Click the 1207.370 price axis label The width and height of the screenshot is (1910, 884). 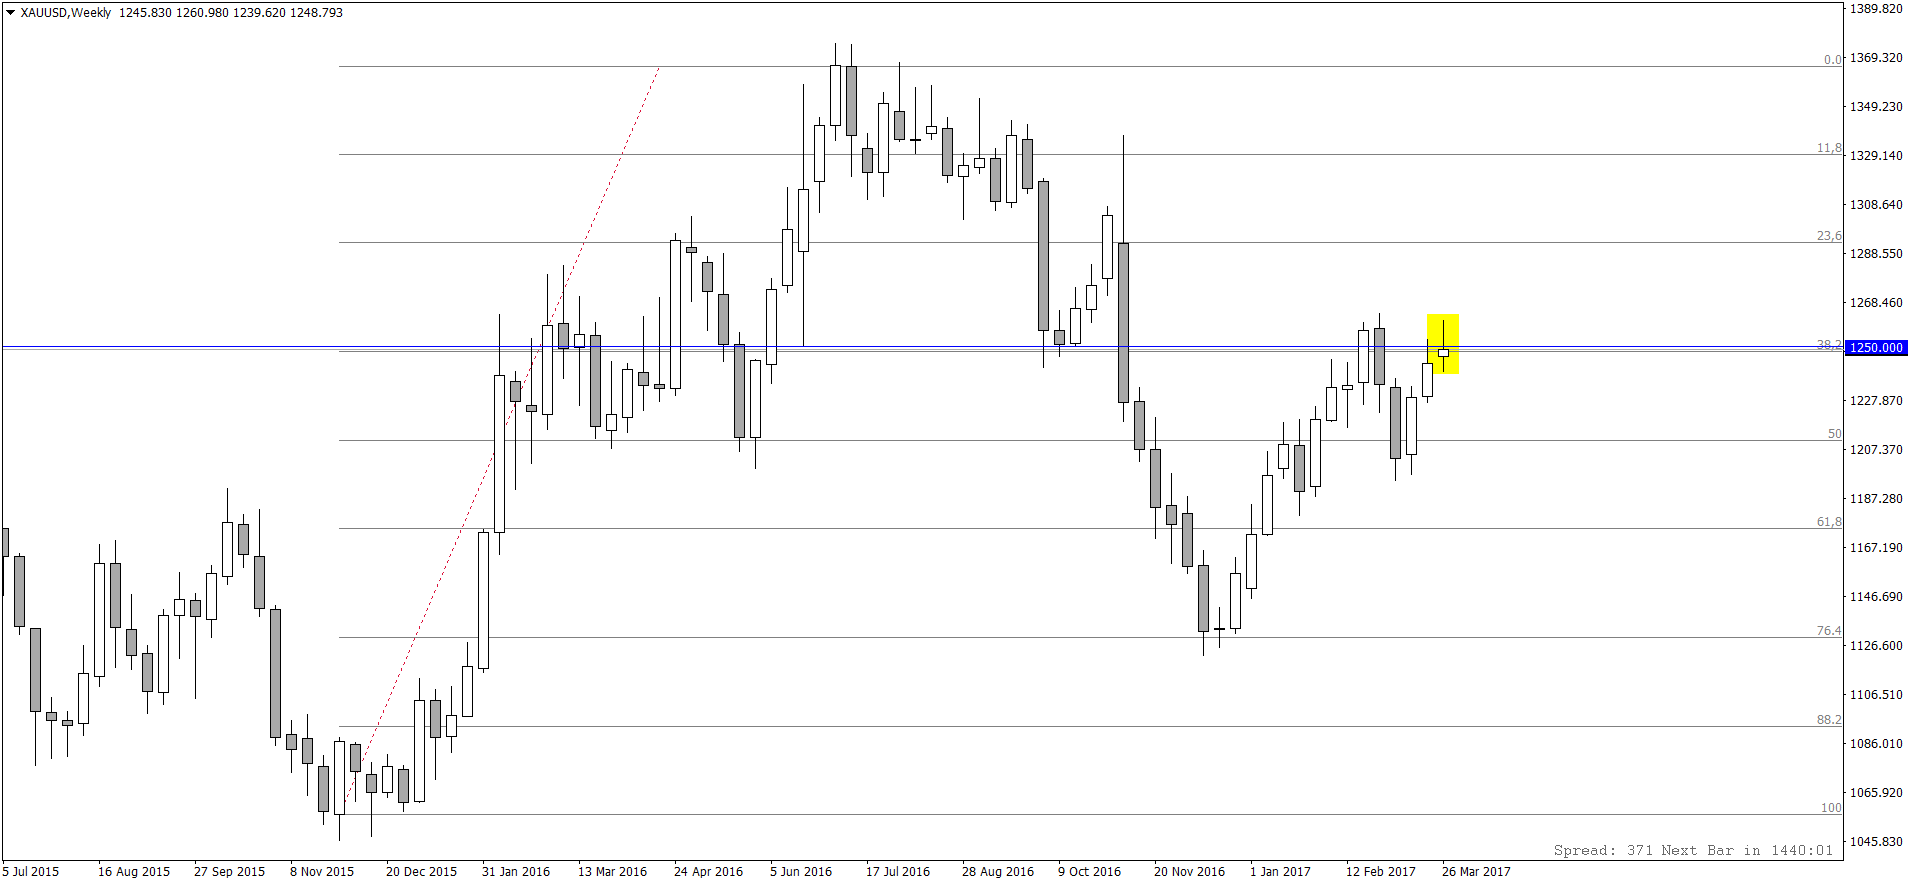(1876, 450)
